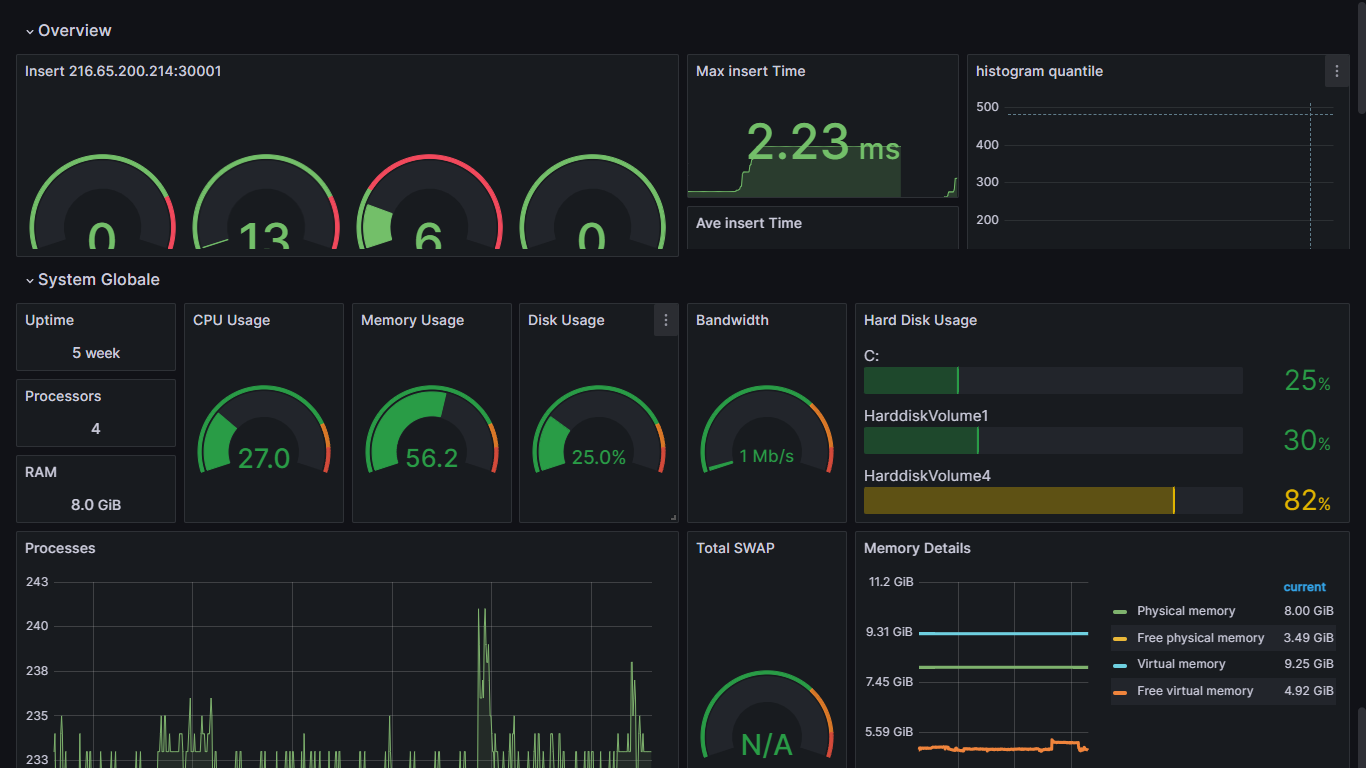Viewport: 1366px width, 768px height.
Task: Click the 4.92 GiB free virtual memory value
Action: click(x=1309, y=691)
